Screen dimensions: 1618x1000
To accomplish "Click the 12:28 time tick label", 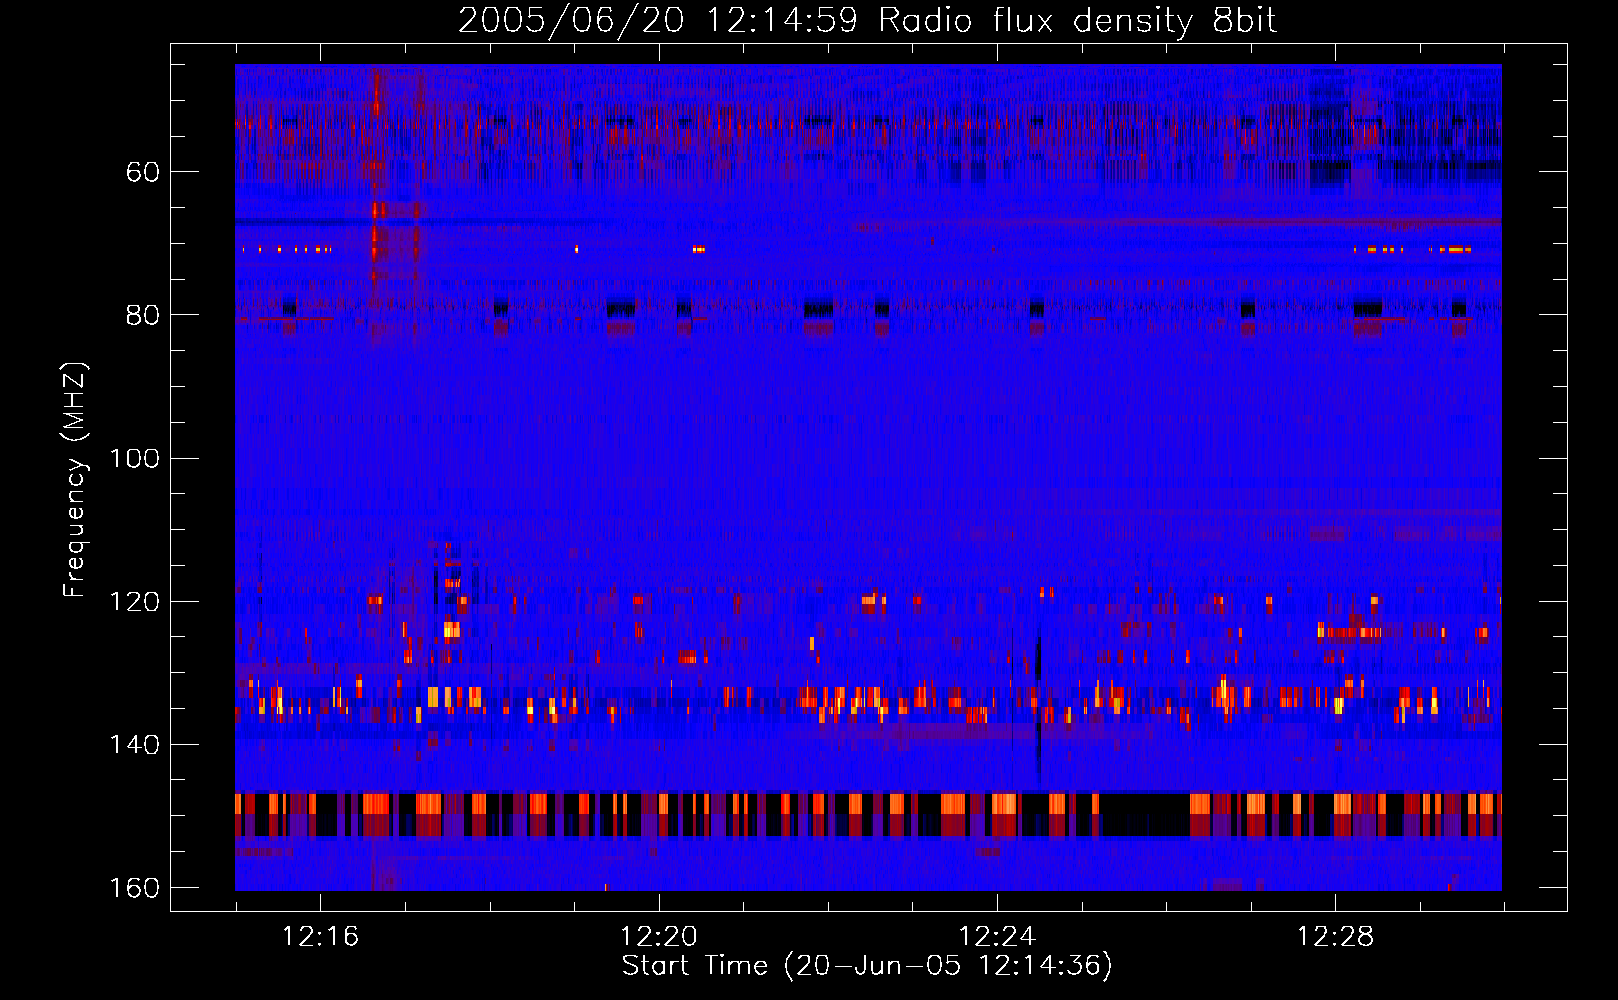I will pos(1335,937).
